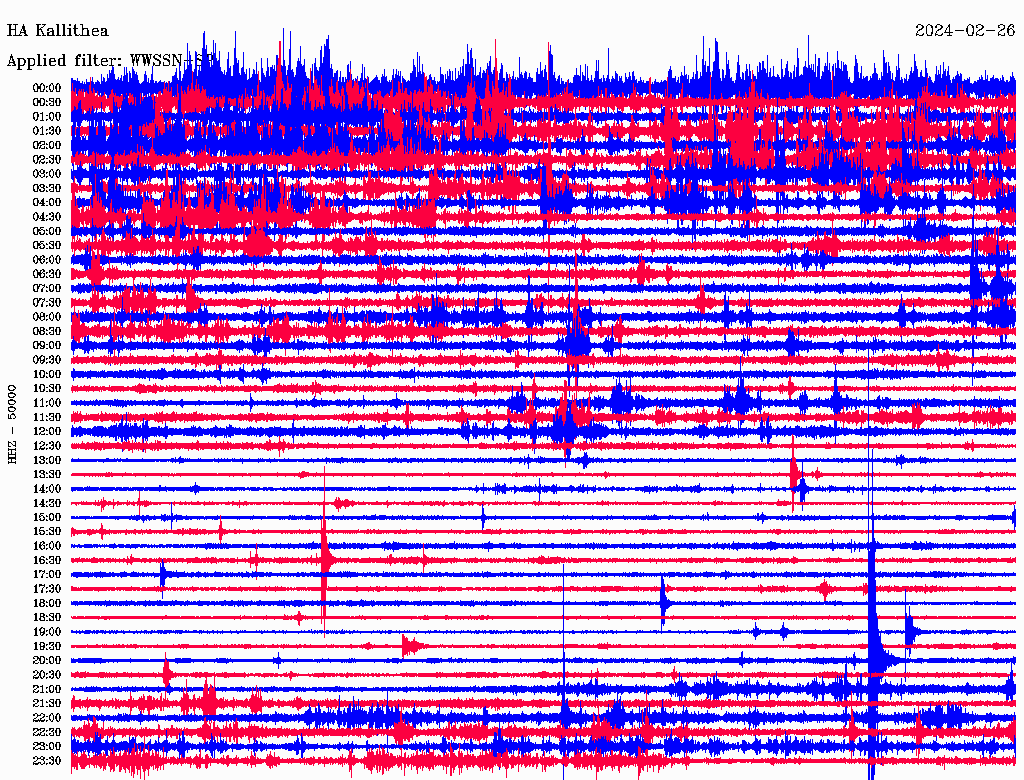Select the 07:30 time label
The width and height of the screenshot is (1024, 780).
(47, 302)
